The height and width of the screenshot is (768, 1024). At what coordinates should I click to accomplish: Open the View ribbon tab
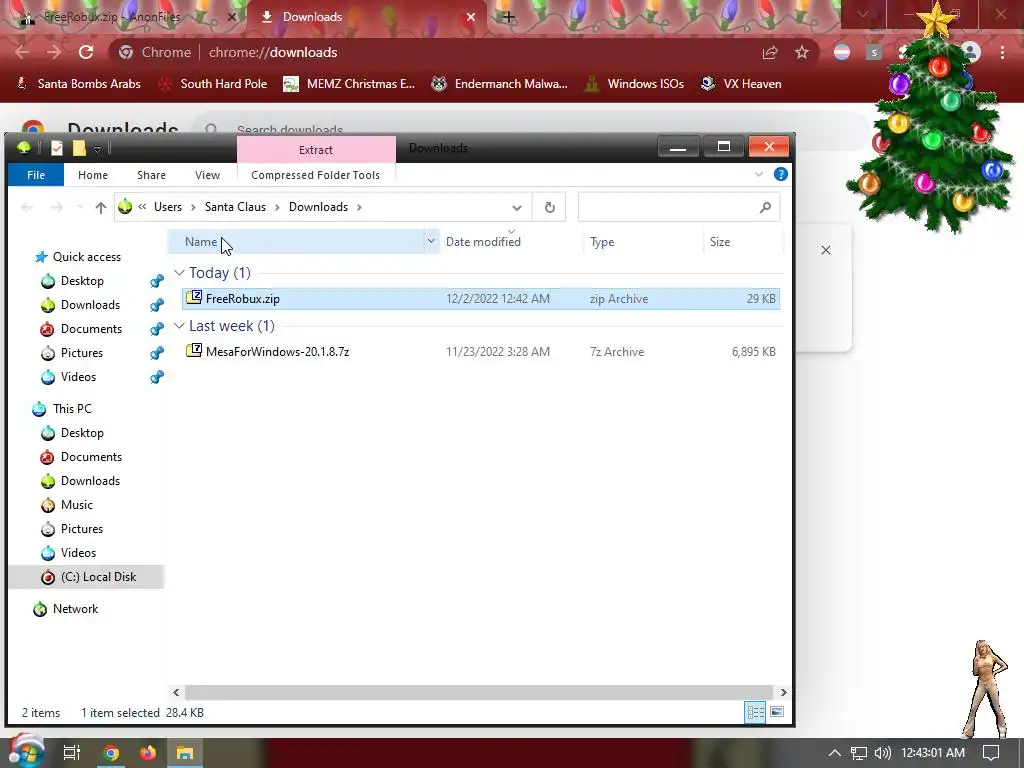[207, 175]
